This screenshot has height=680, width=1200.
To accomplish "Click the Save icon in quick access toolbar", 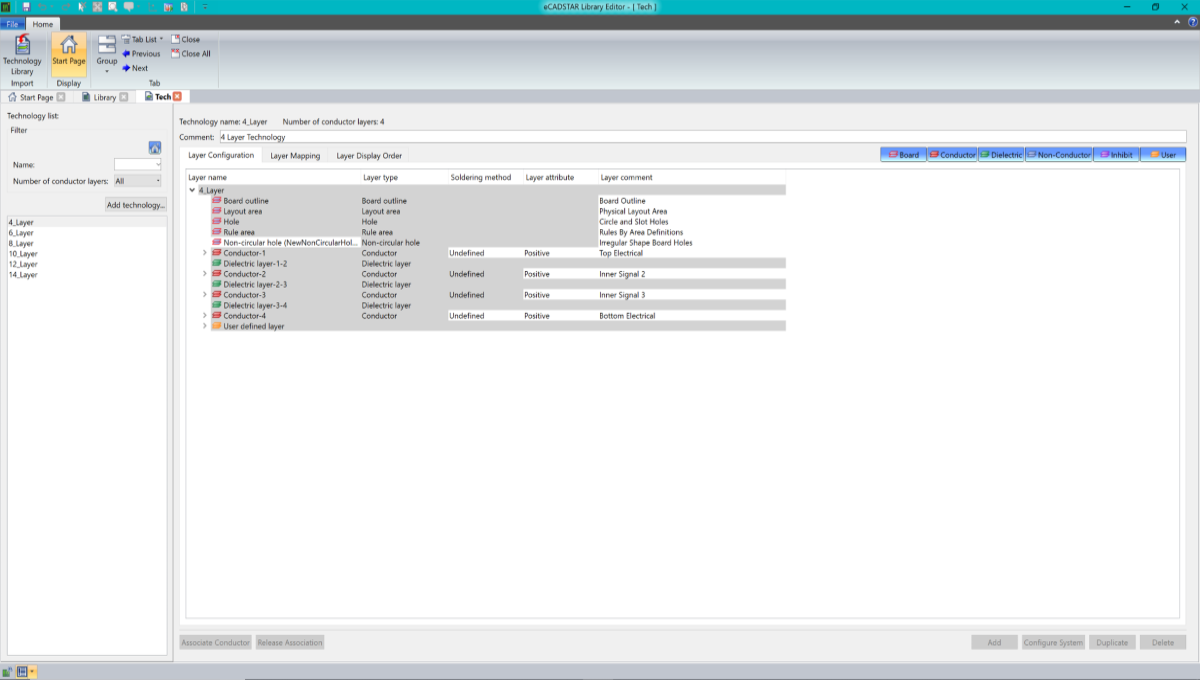I will pyautogui.click(x=24, y=7).
